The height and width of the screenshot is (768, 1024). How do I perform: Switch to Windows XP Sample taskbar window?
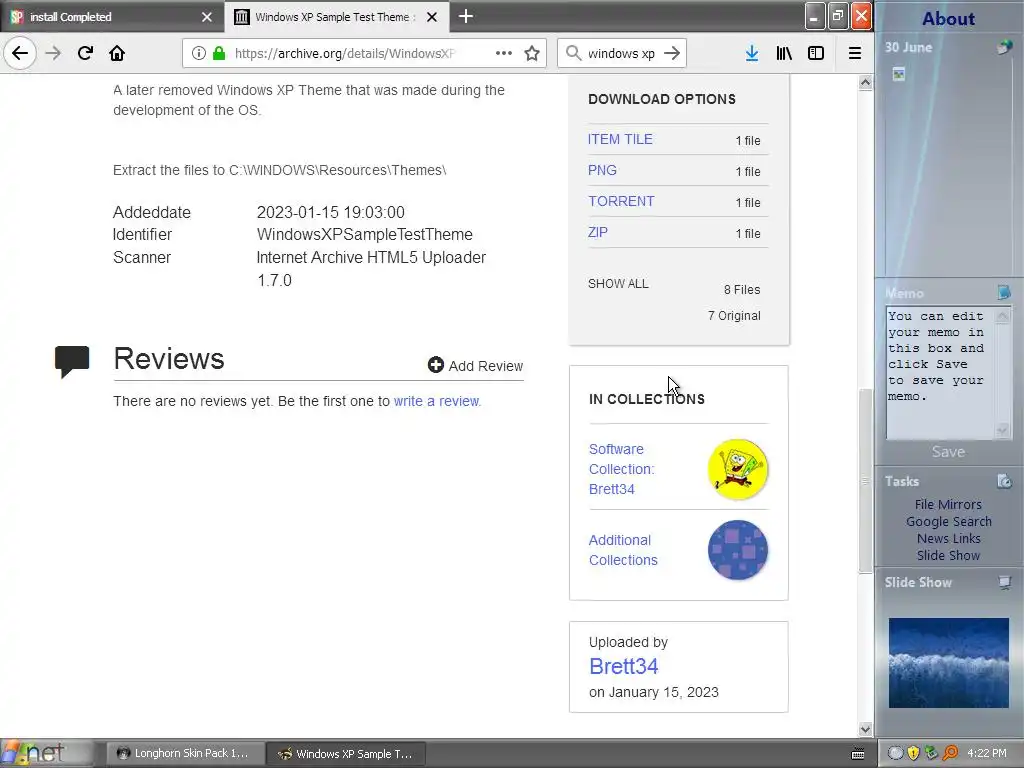346,753
